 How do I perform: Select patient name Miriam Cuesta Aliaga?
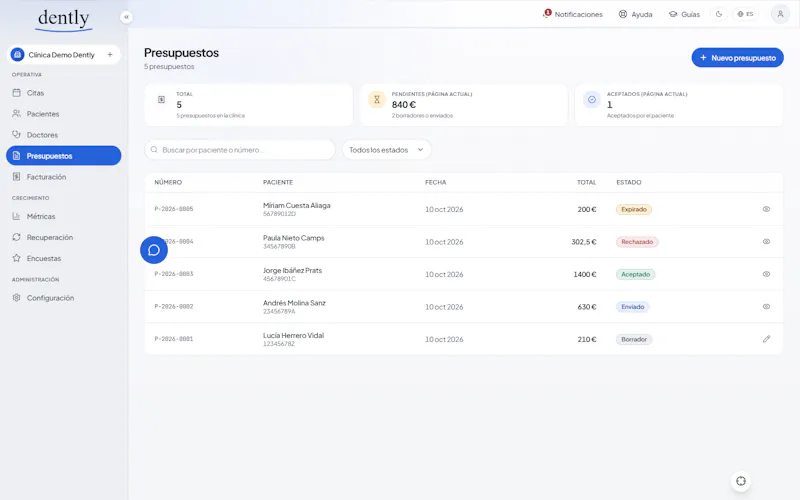click(296, 205)
